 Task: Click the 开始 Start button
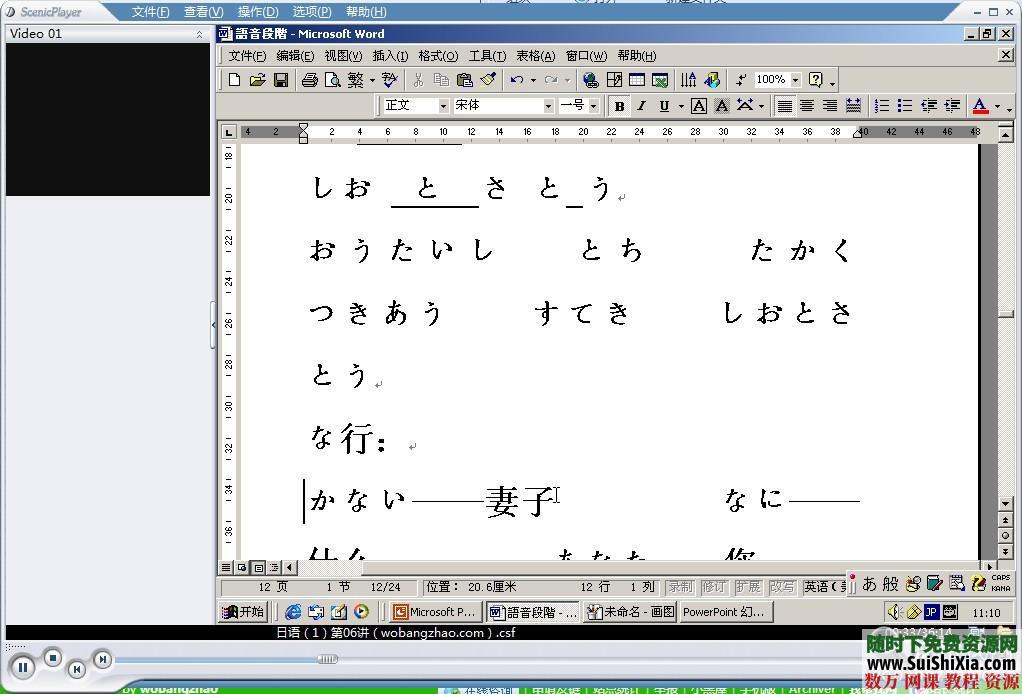(x=243, y=612)
